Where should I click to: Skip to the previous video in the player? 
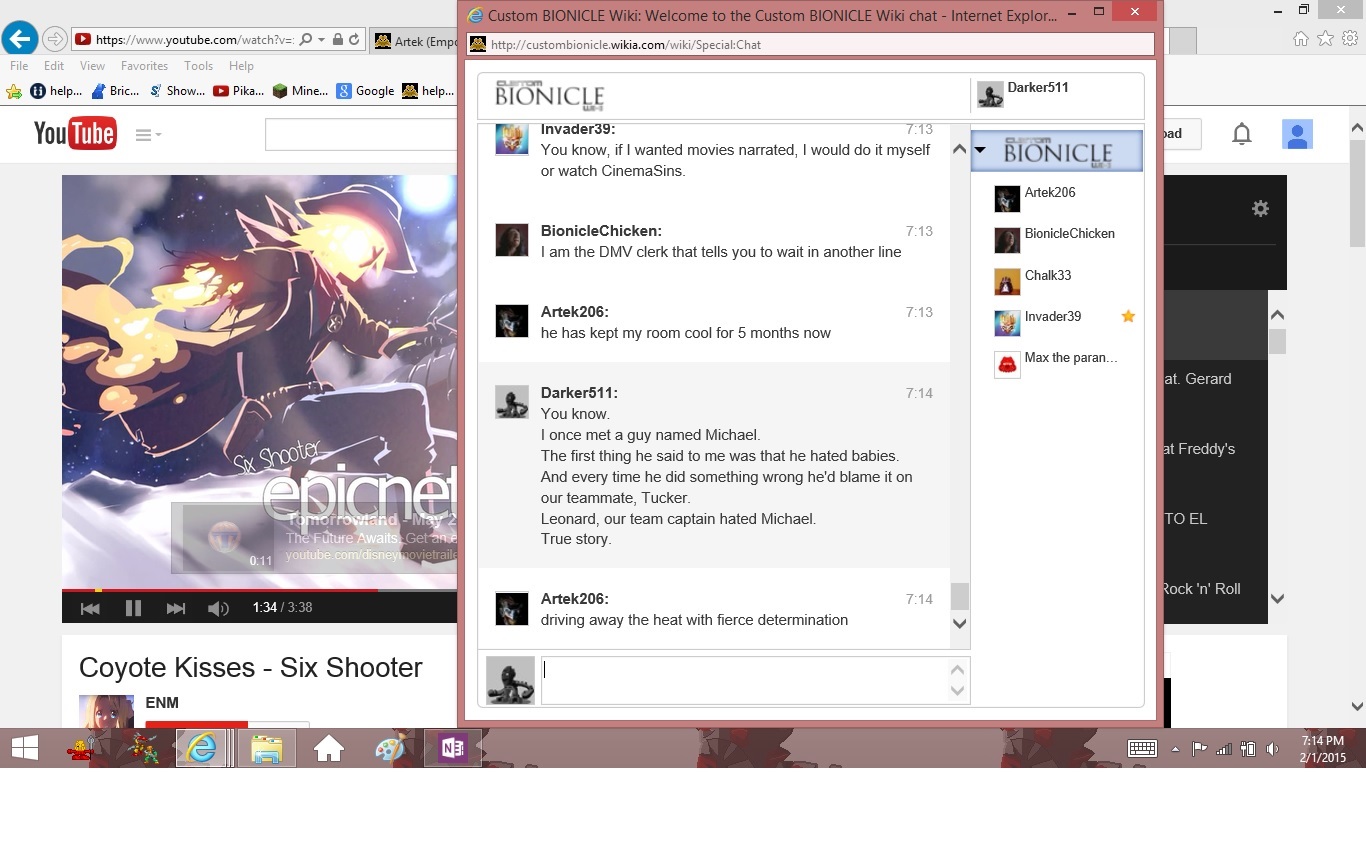pyautogui.click(x=90, y=608)
